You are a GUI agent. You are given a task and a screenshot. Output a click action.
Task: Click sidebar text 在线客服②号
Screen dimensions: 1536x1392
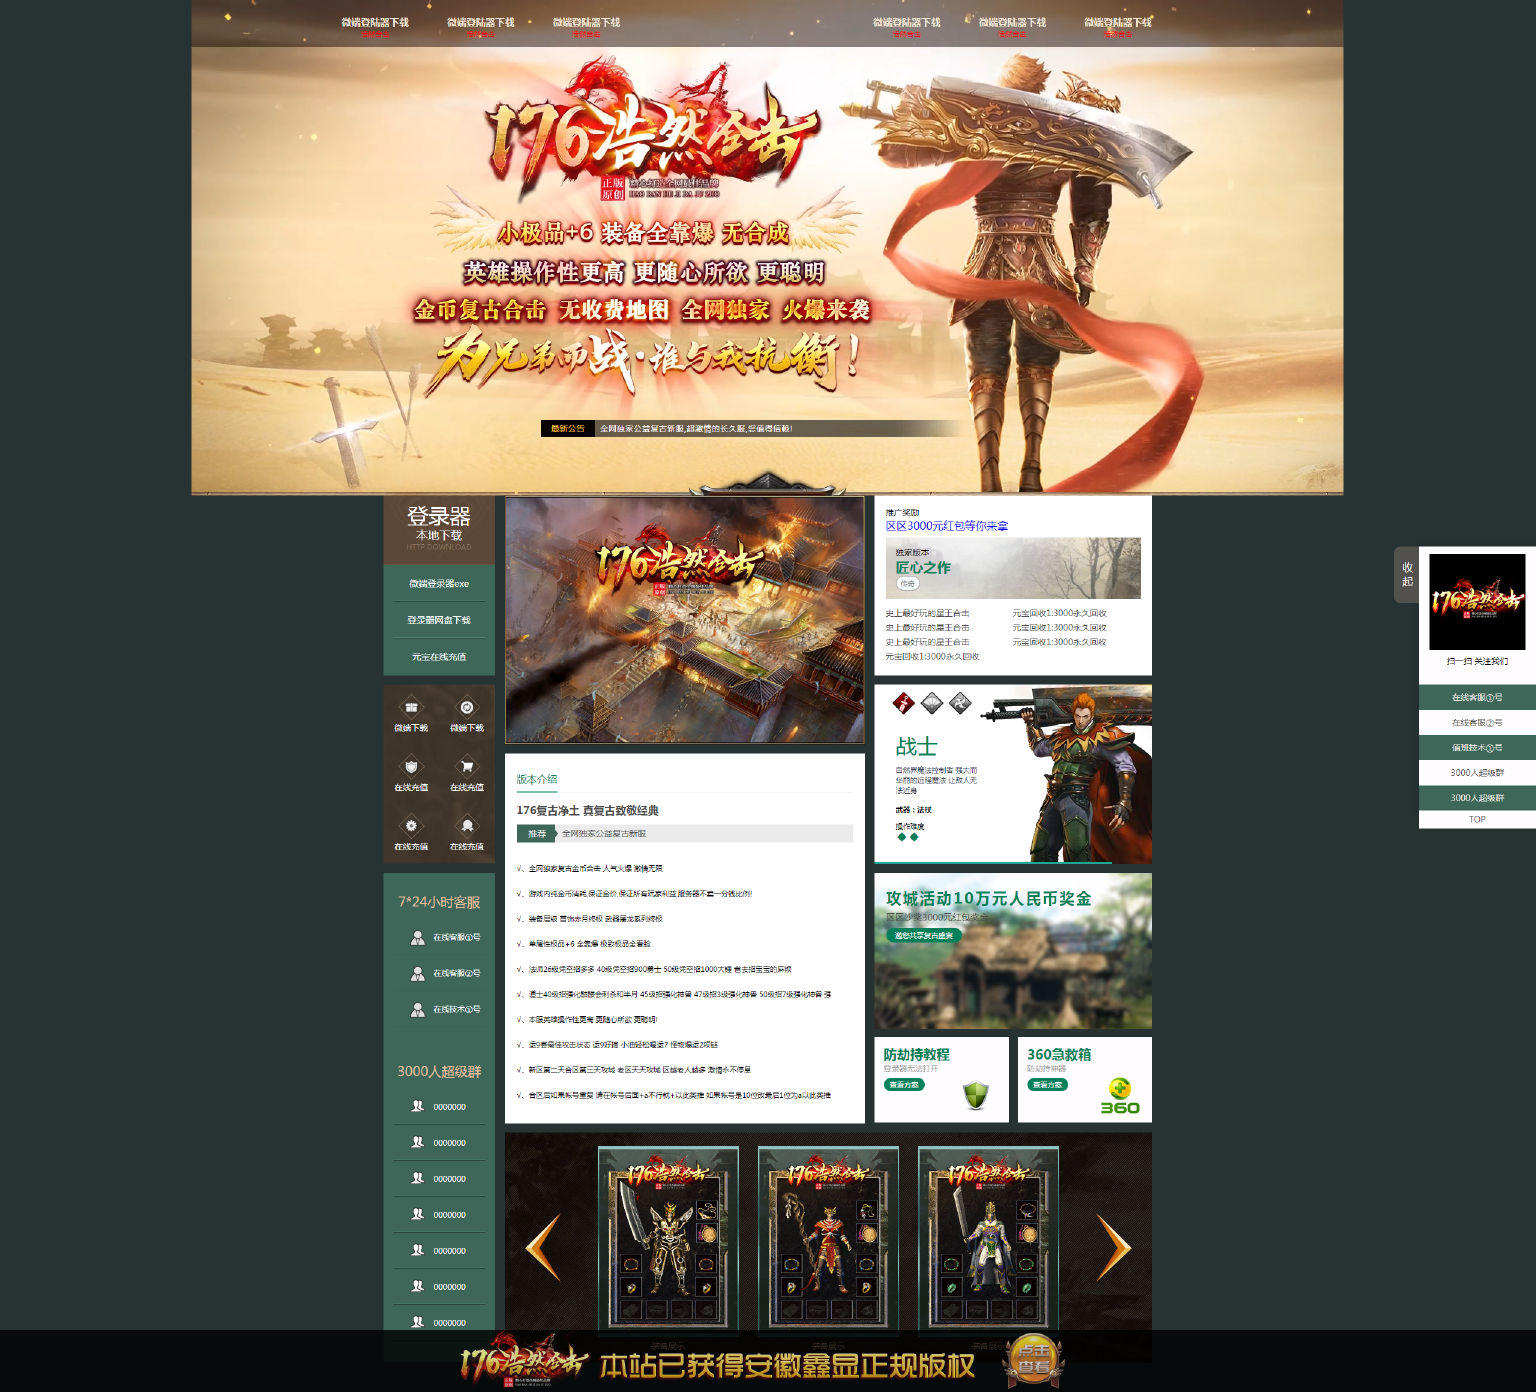pyautogui.click(x=457, y=974)
